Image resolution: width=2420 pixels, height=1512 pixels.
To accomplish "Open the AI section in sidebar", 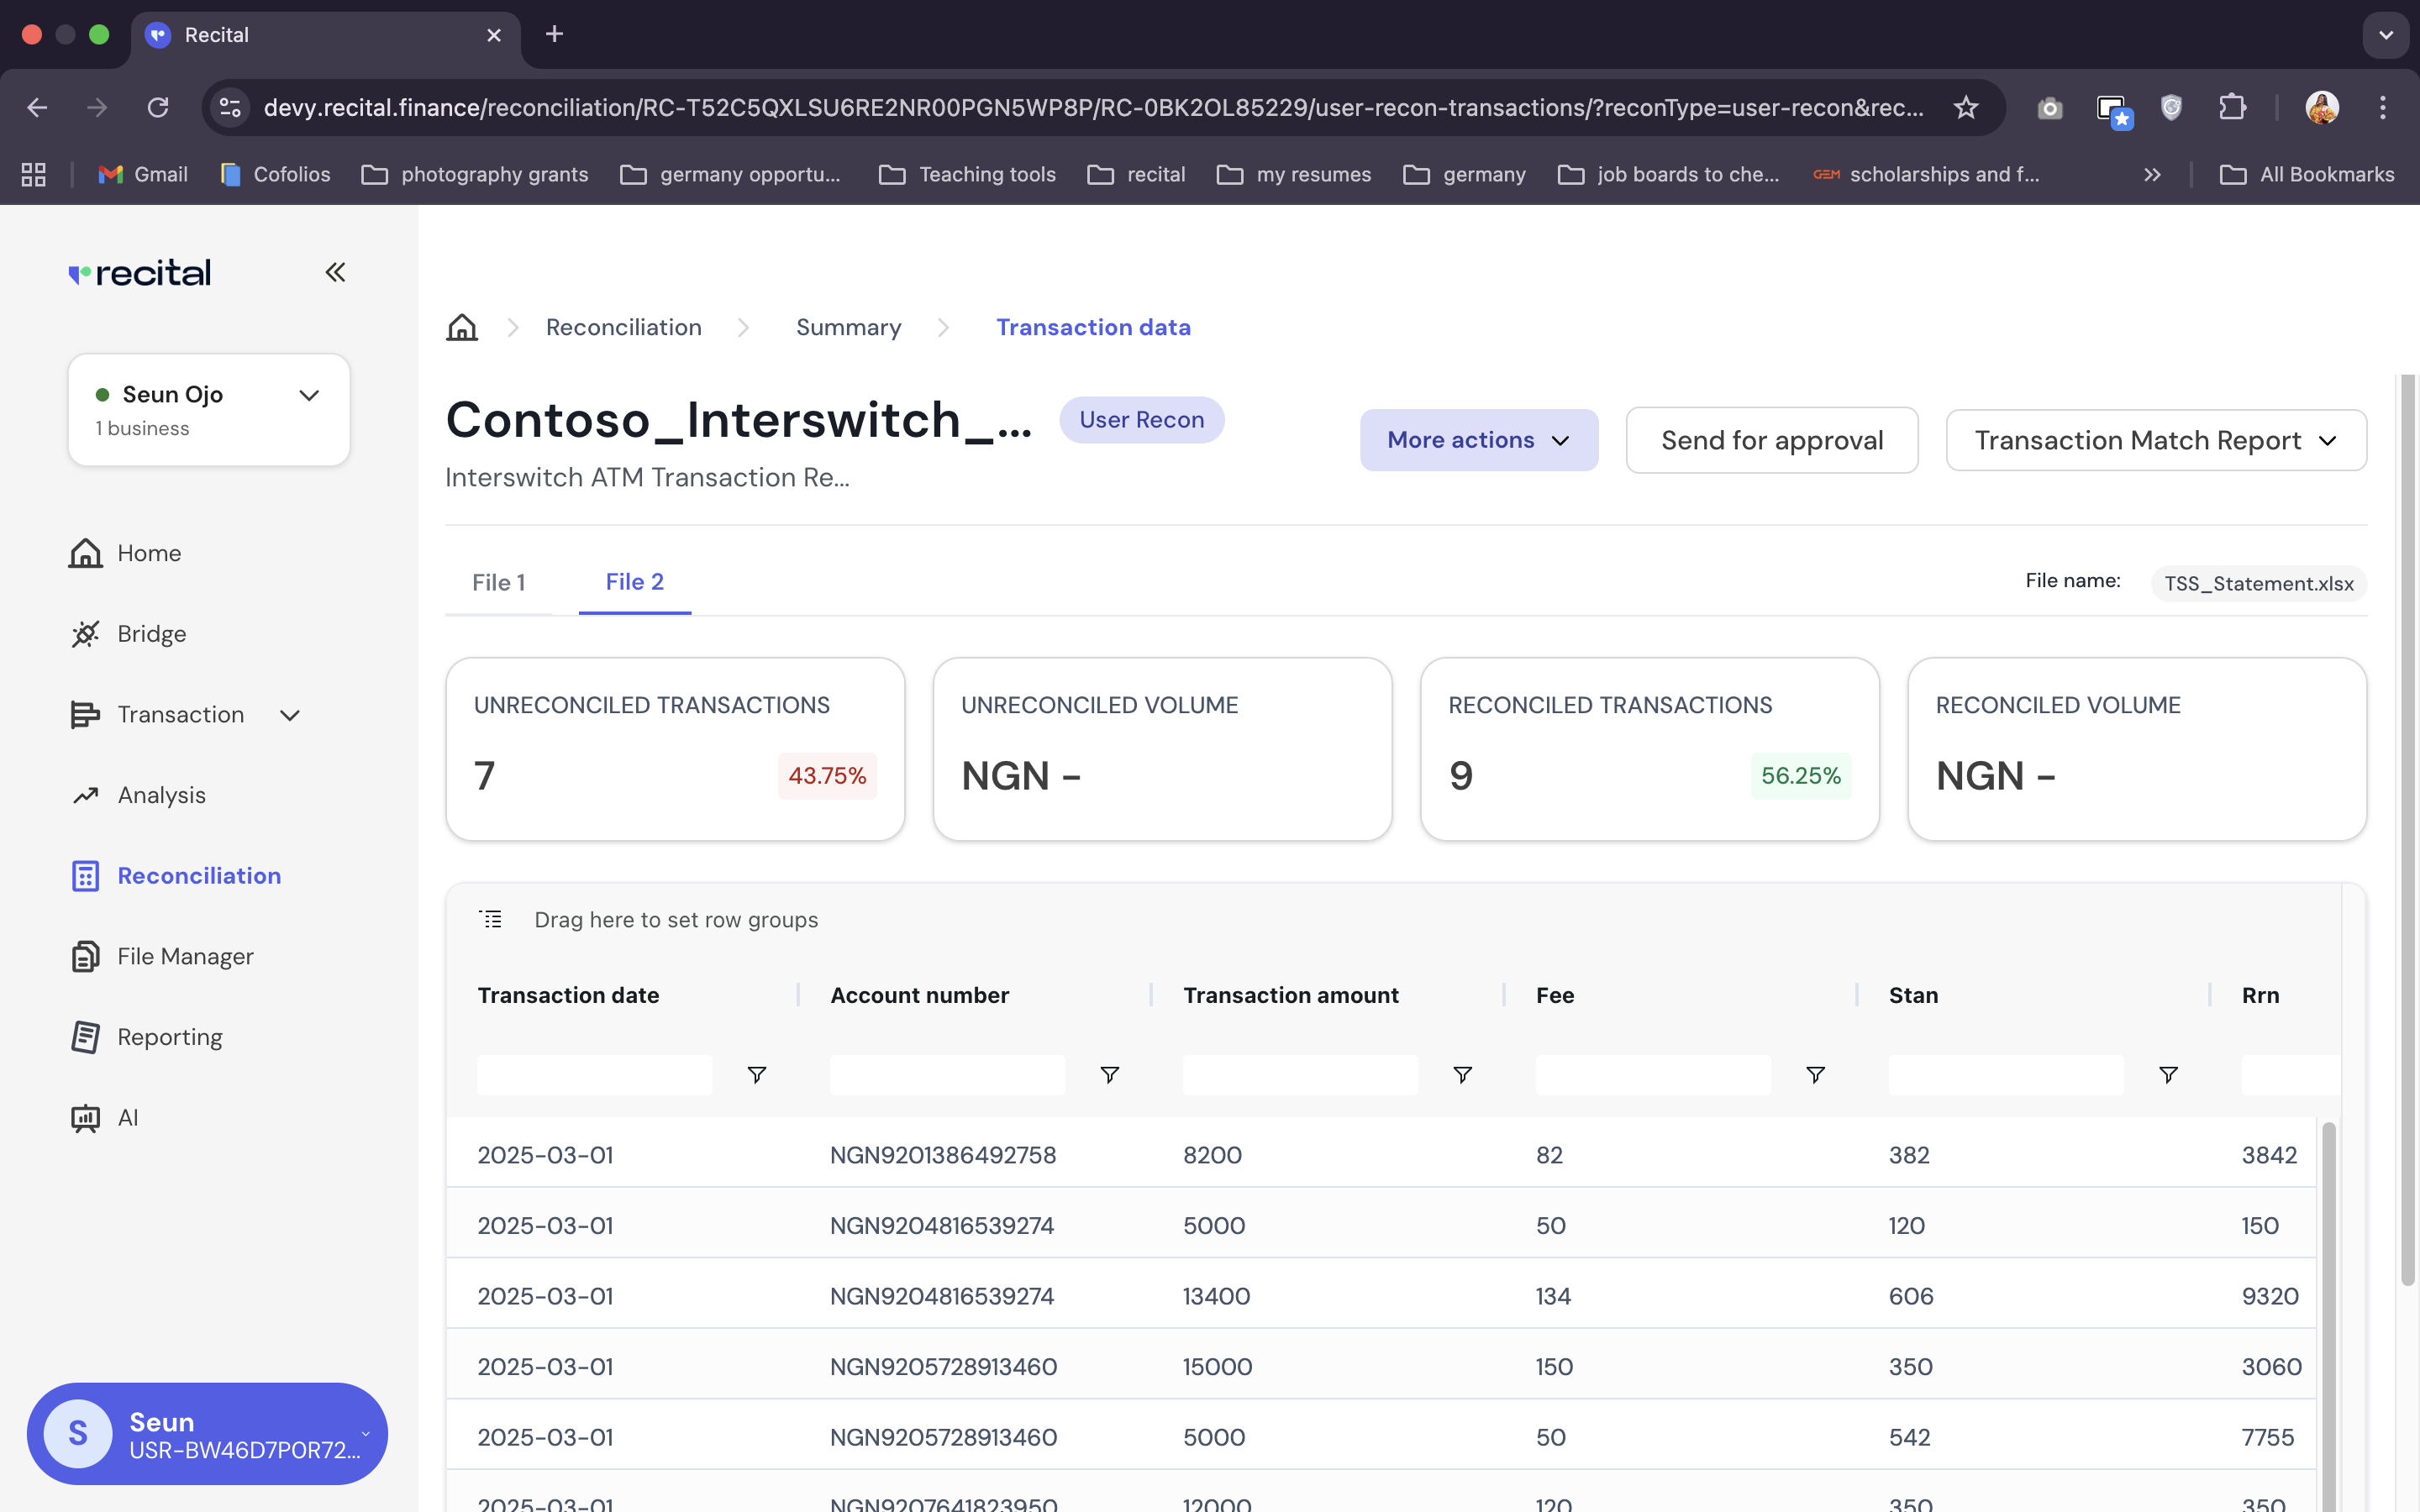I will [127, 1117].
